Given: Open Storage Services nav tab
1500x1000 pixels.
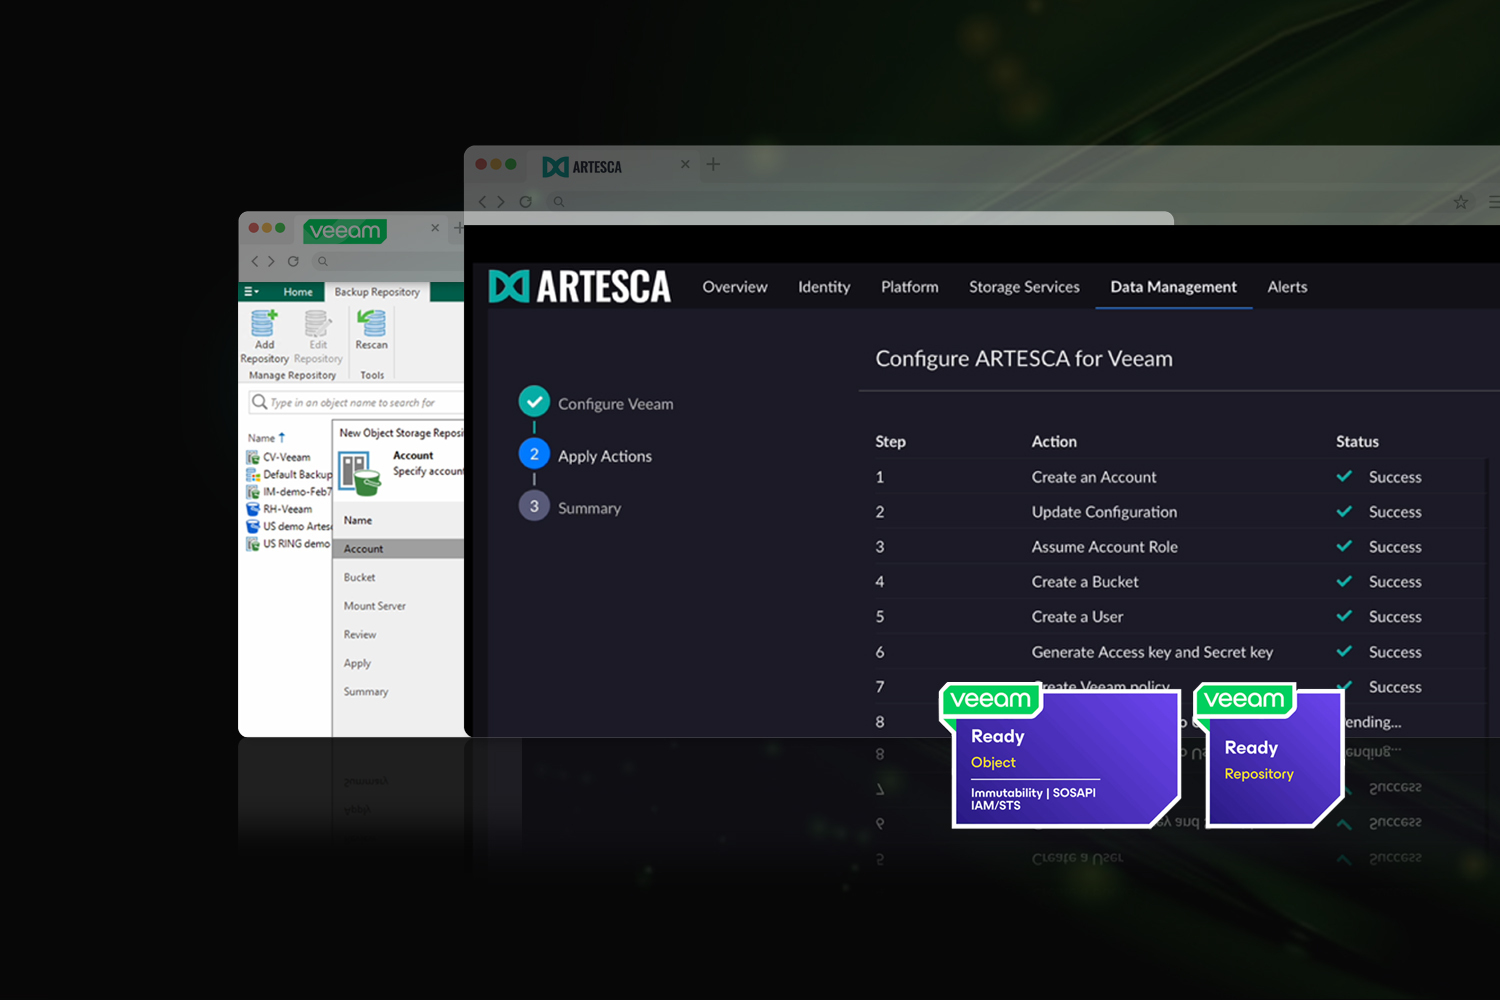Looking at the screenshot, I should click(x=1024, y=287).
